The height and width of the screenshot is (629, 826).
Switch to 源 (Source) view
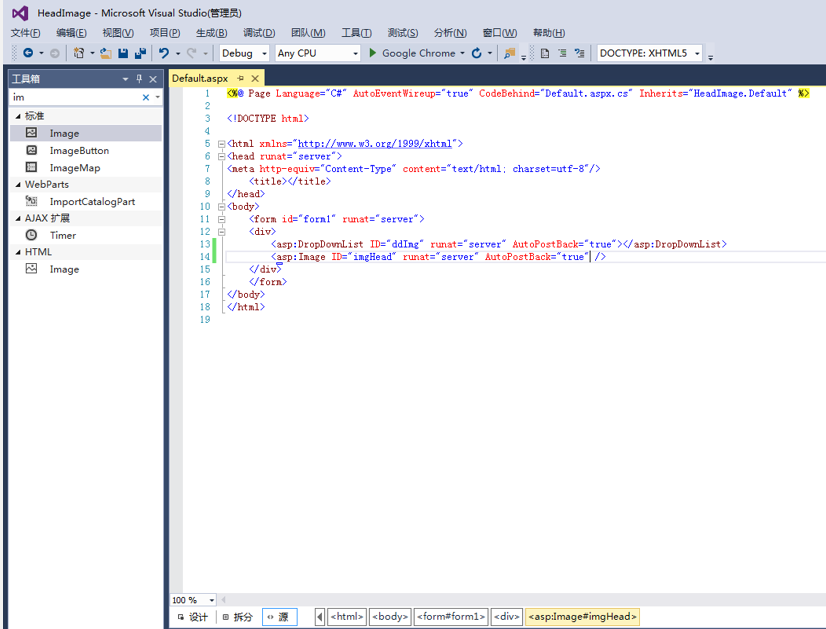tap(278, 617)
